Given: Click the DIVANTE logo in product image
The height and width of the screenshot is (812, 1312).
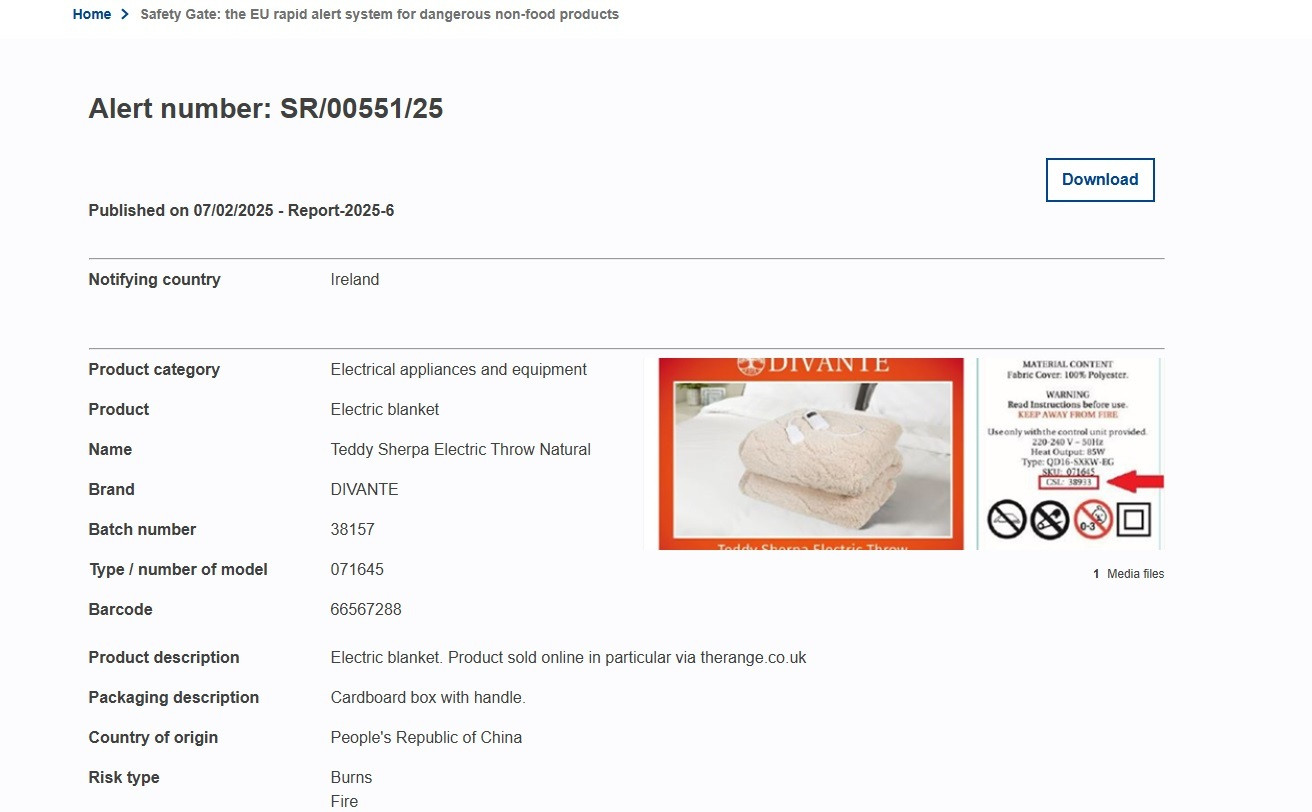Looking at the screenshot, I should coord(811,365).
